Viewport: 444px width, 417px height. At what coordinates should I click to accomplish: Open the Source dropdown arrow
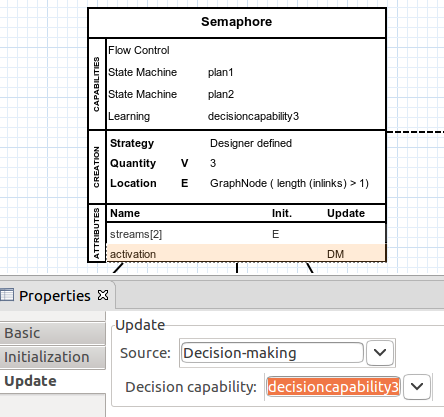[380, 353]
